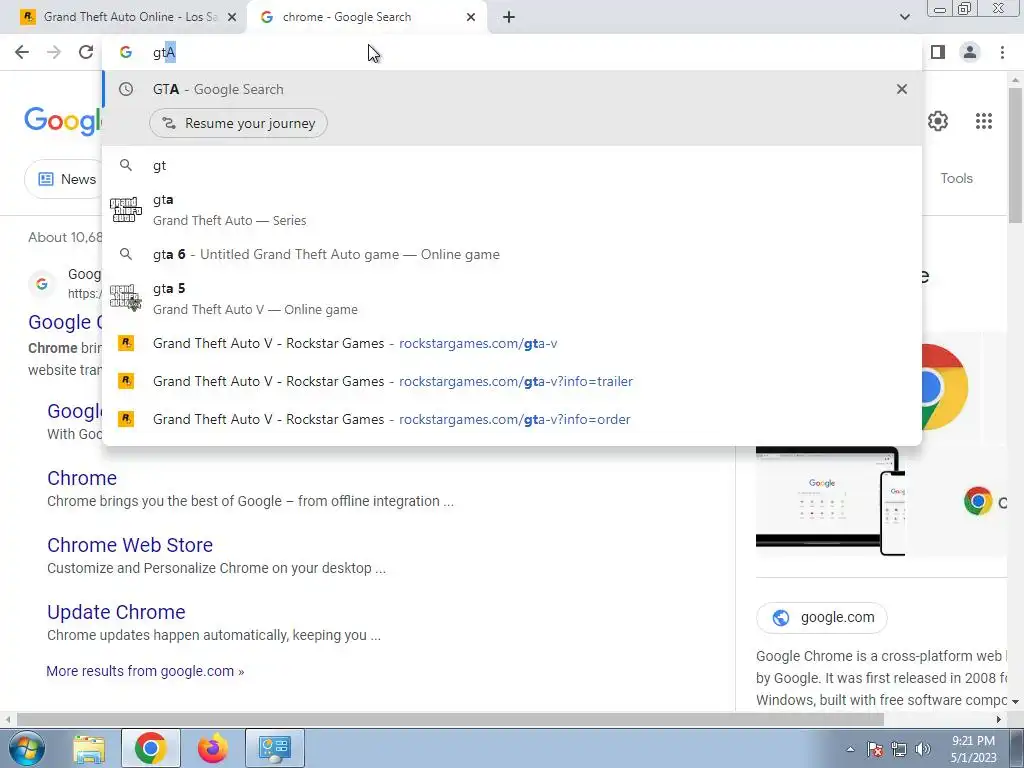Open the side panel icon
Image resolution: width=1024 pixels, height=768 pixels.
tap(938, 52)
